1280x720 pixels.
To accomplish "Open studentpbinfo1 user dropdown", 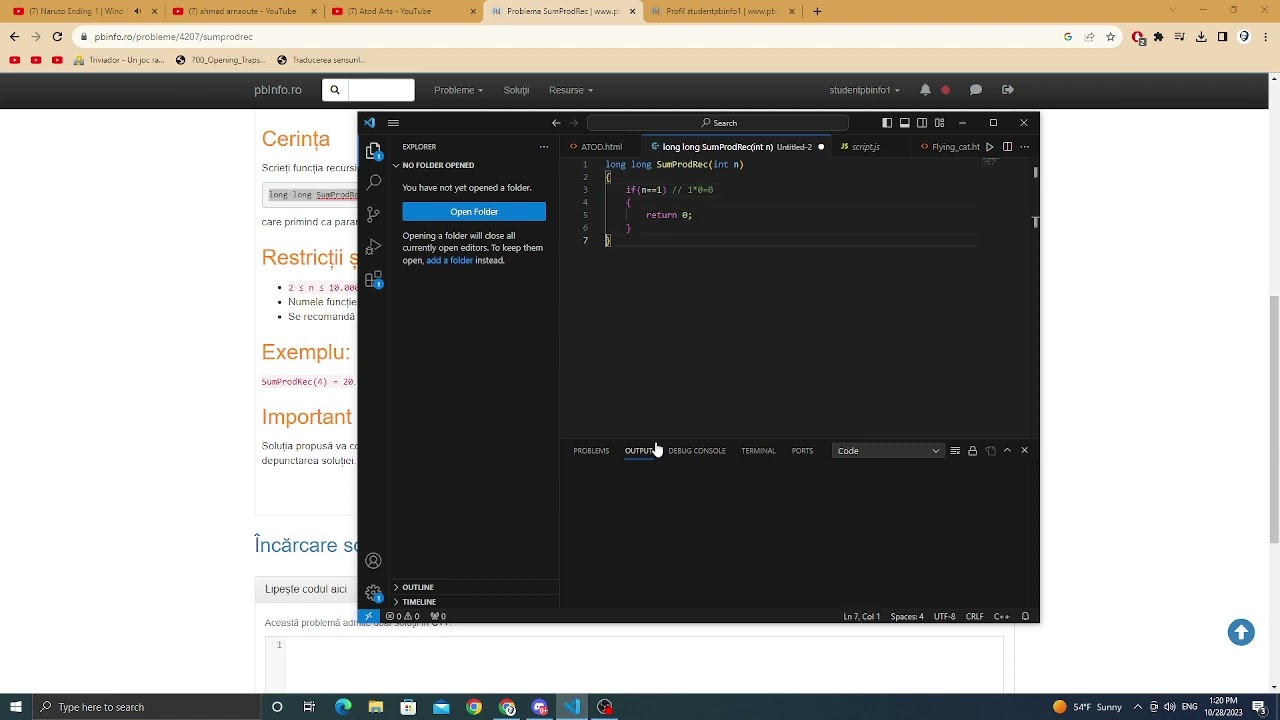I will [864, 90].
